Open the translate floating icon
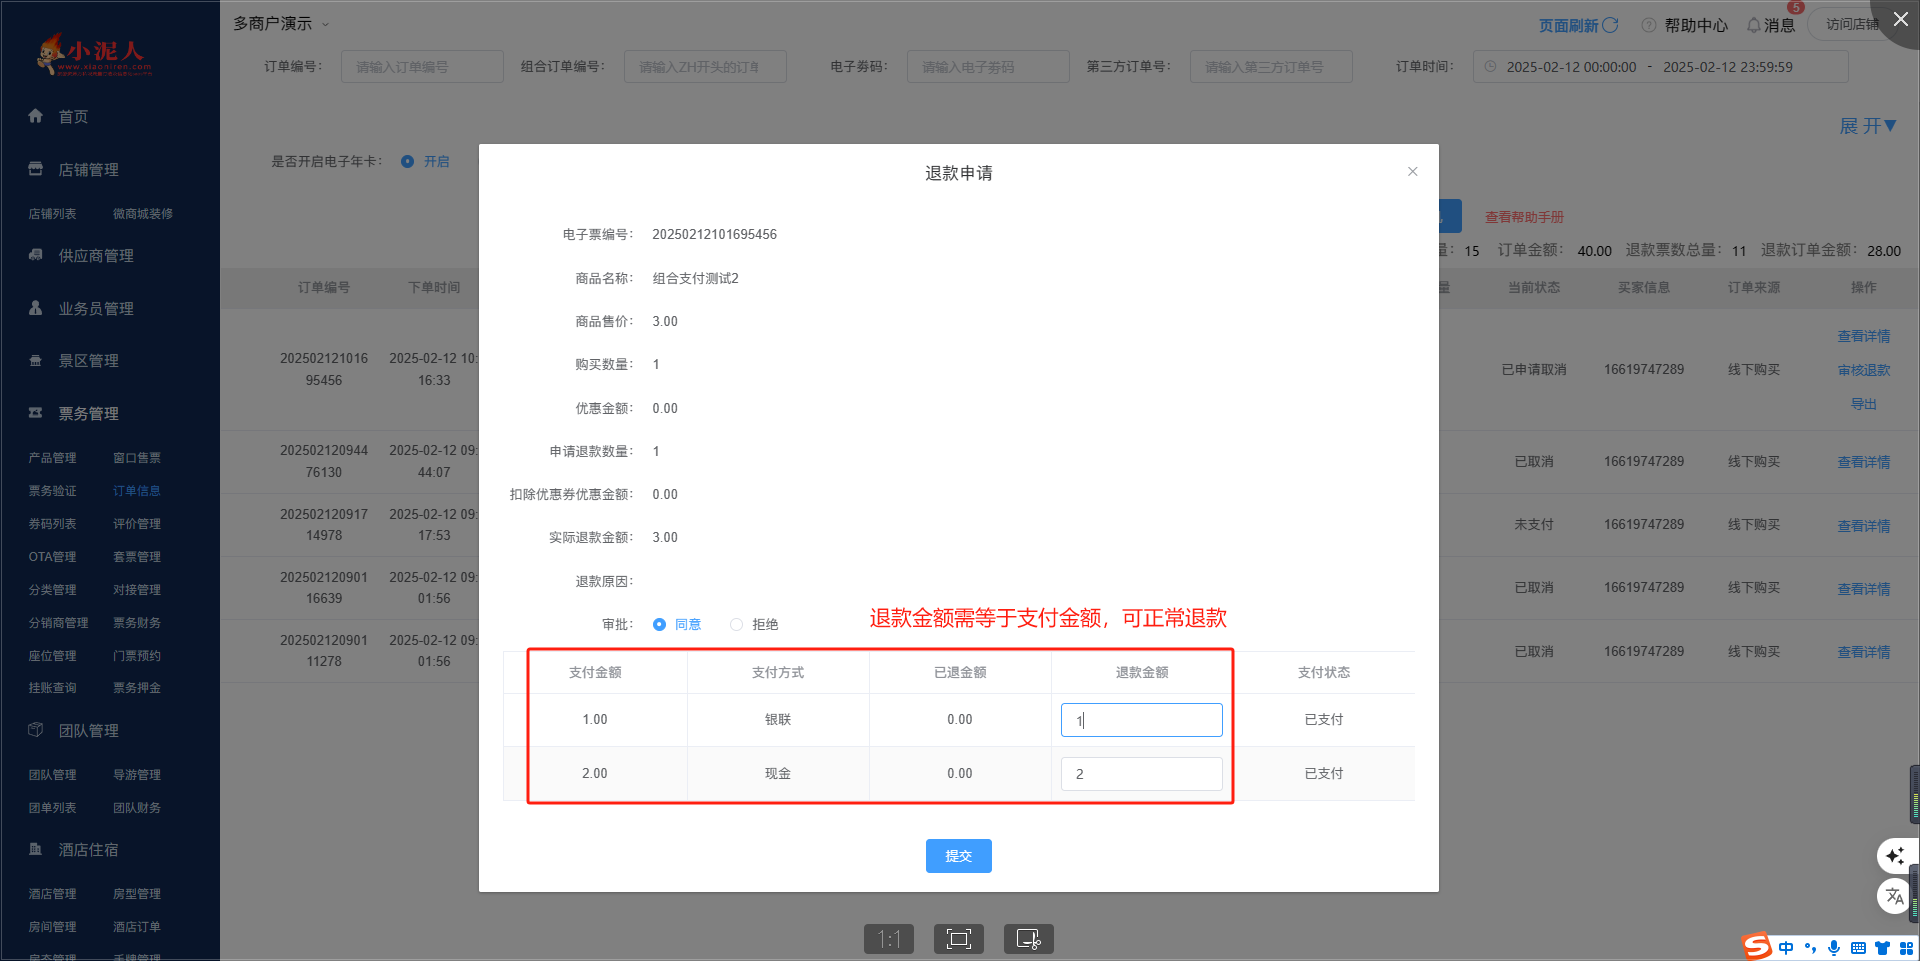 point(1894,896)
